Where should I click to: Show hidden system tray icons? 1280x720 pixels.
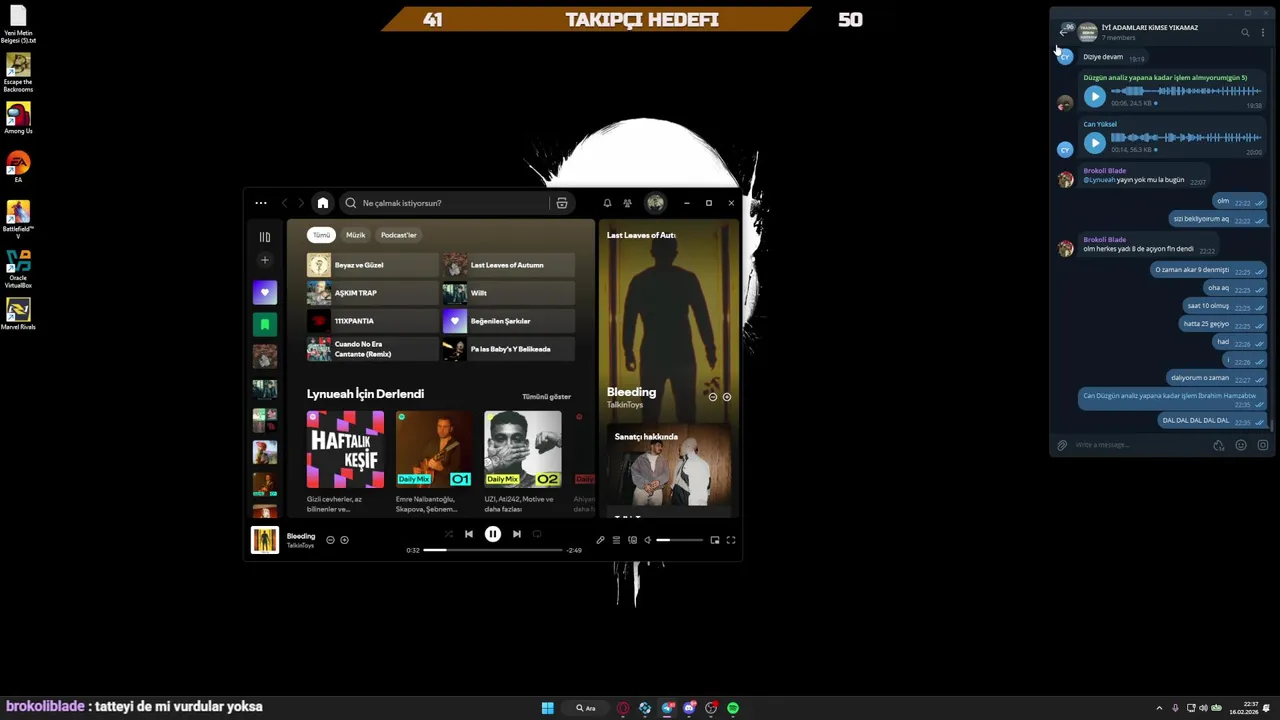click(1159, 708)
